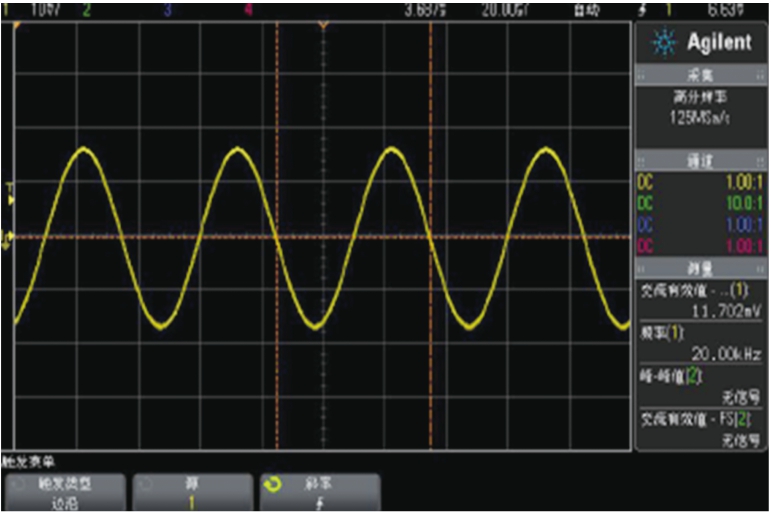Click the right vertical orange cursor line
The width and height of the screenshot is (771, 513).
[430, 300]
